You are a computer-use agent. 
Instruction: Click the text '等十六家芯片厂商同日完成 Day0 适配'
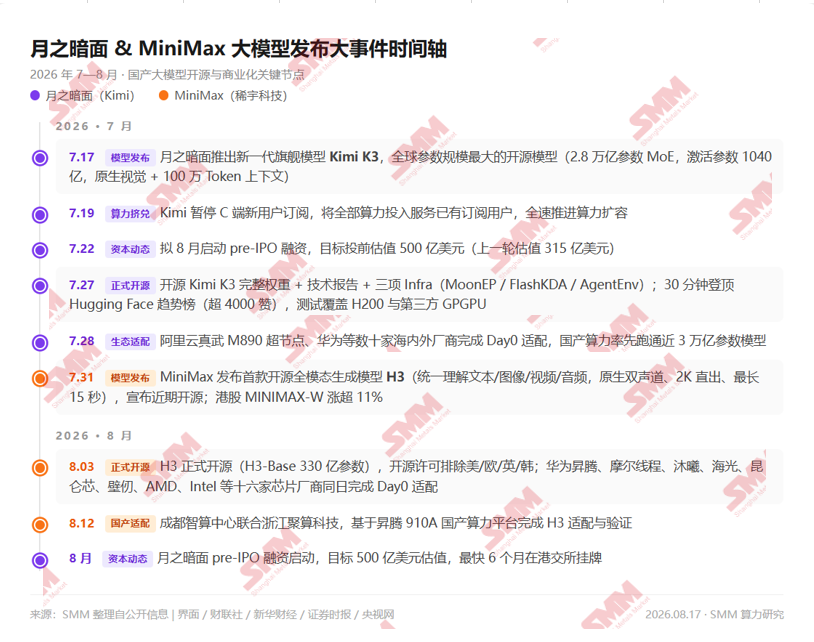[x=329, y=487]
